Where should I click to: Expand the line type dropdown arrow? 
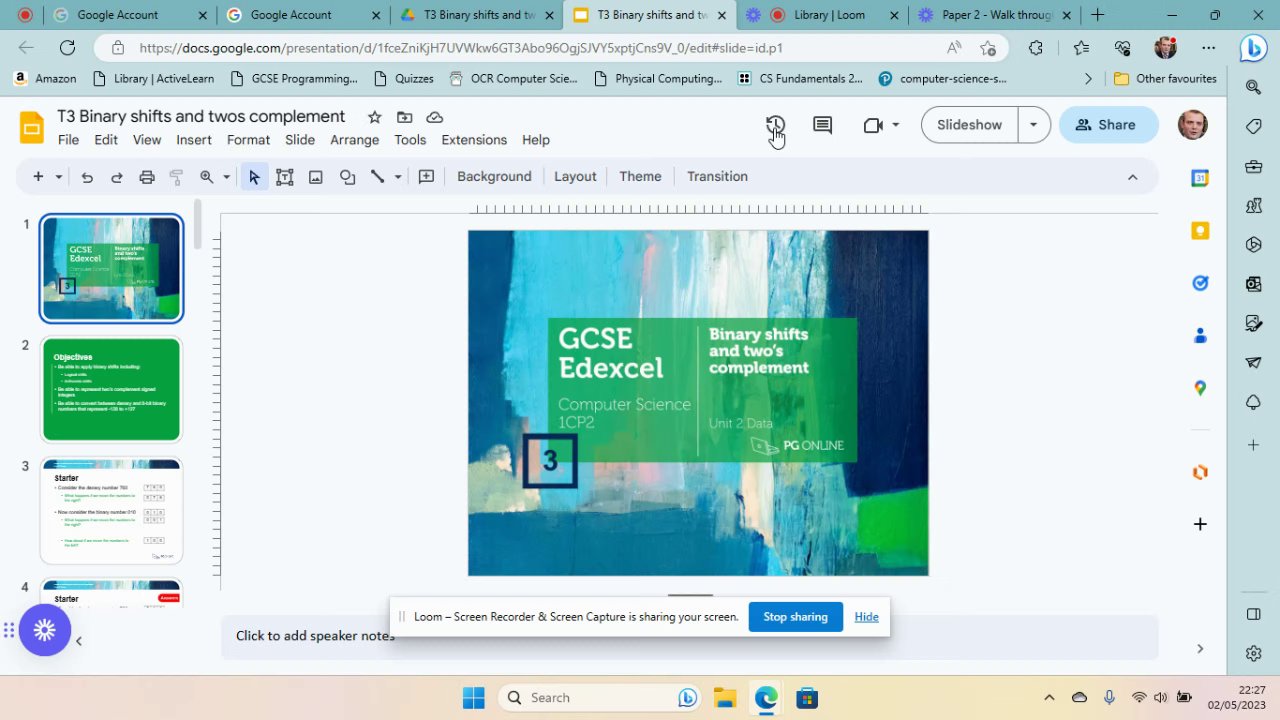[x=397, y=177]
